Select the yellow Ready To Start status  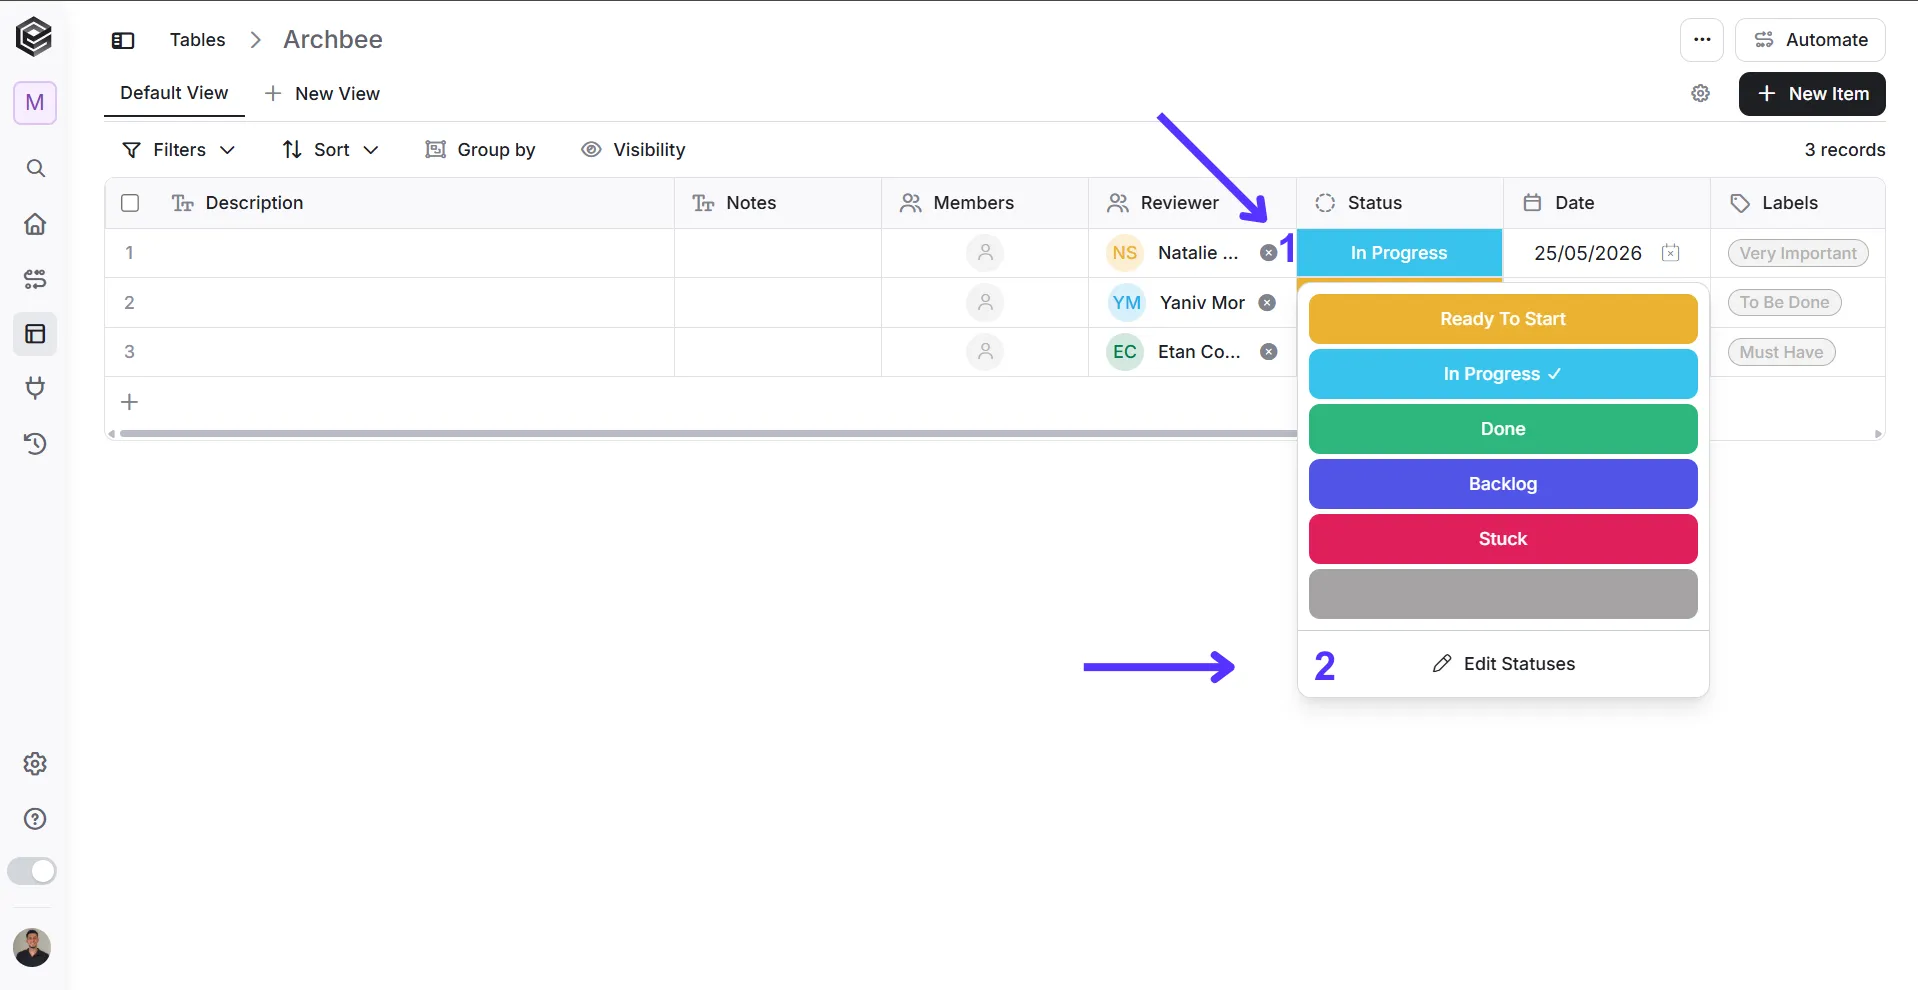(1503, 319)
